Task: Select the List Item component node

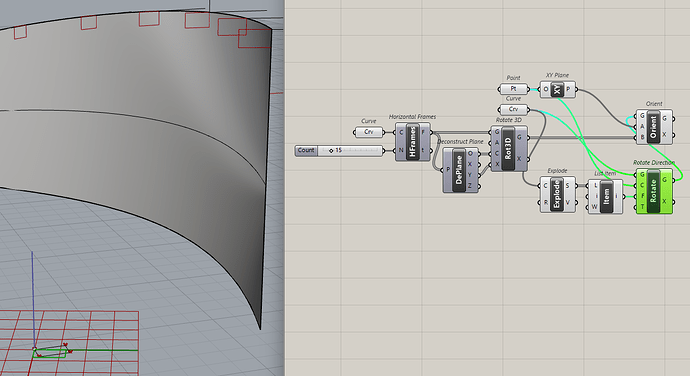Action: [x=606, y=196]
